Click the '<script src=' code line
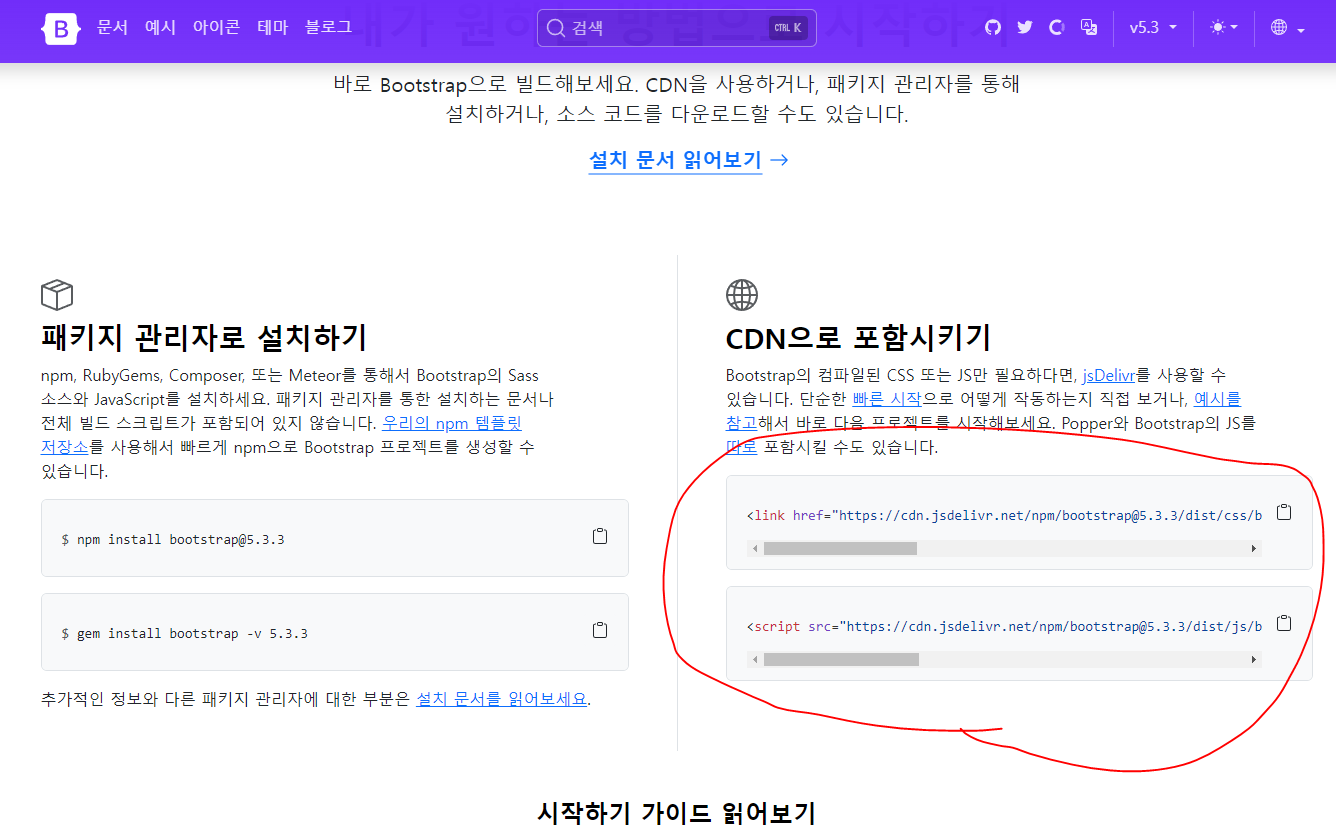The width and height of the screenshot is (1336, 827). [x=1004, y=627]
